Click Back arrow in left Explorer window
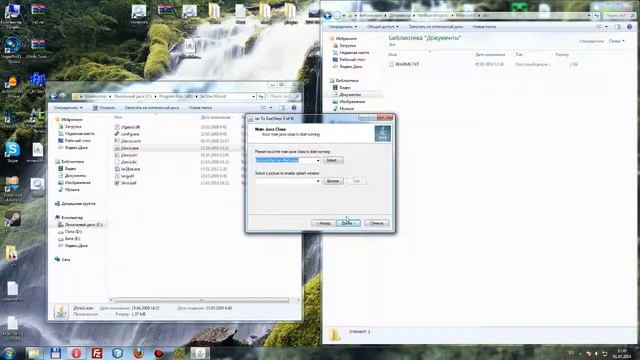The width and height of the screenshot is (640, 360). [53, 96]
